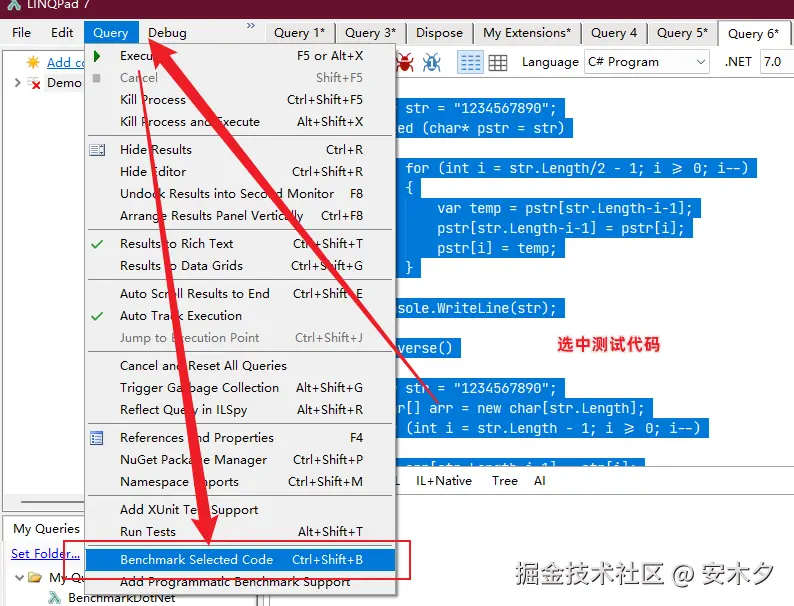The width and height of the screenshot is (794, 606).
Task: Select Kill Process menu item
Action: point(241,100)
